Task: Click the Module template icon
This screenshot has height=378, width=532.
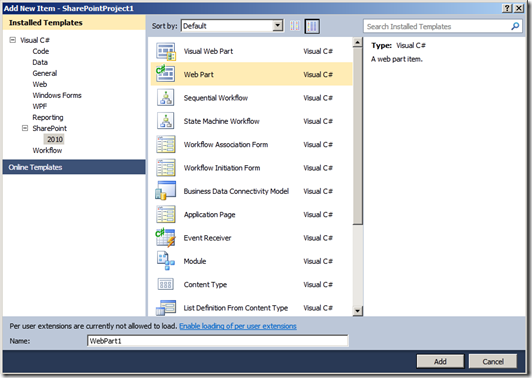Action: click(166, 261)
